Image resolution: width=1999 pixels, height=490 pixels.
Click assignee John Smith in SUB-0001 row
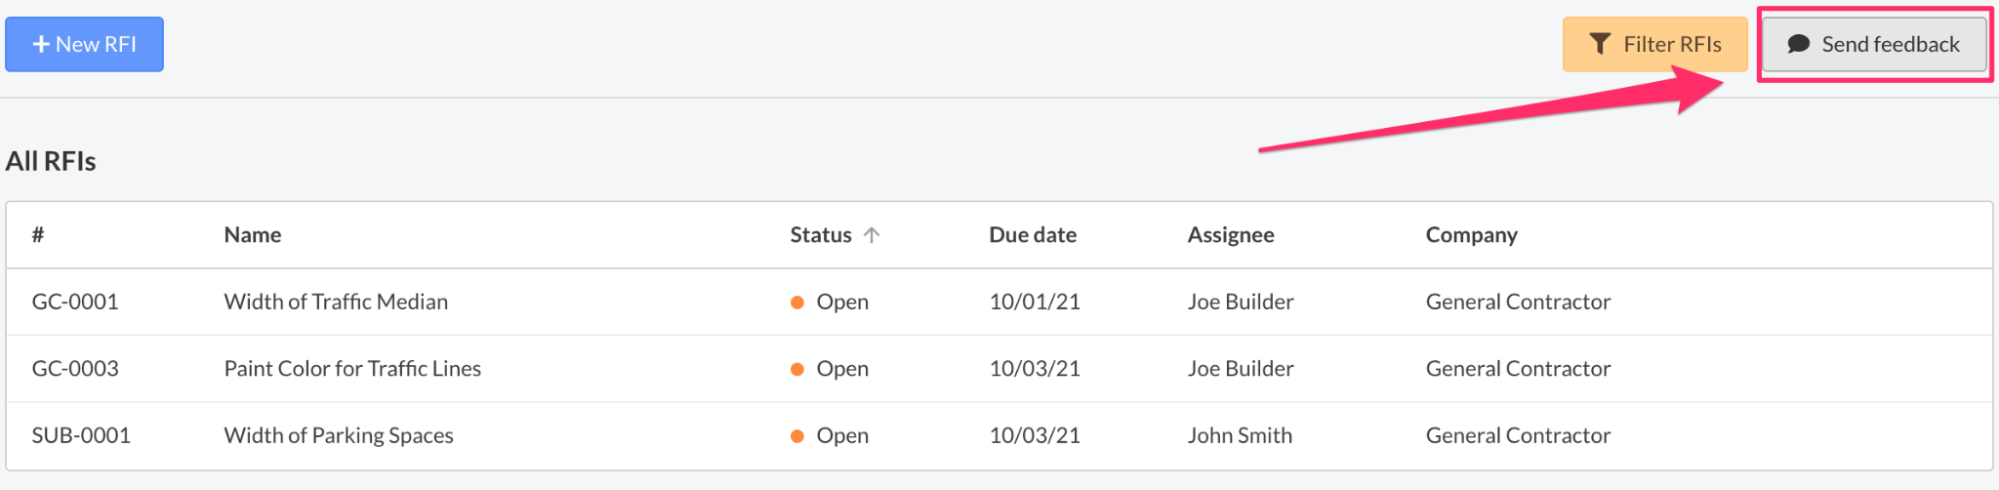1239,436
